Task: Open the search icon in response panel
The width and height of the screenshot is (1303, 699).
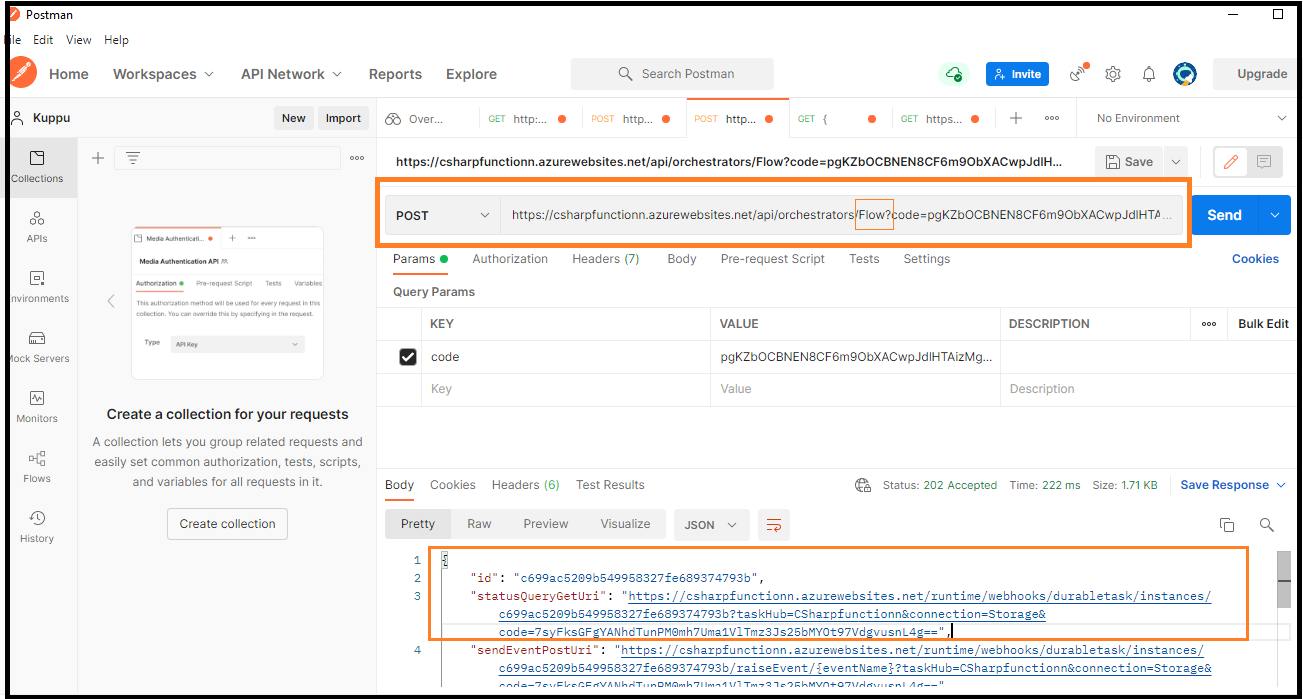Action: (1266, 524)
